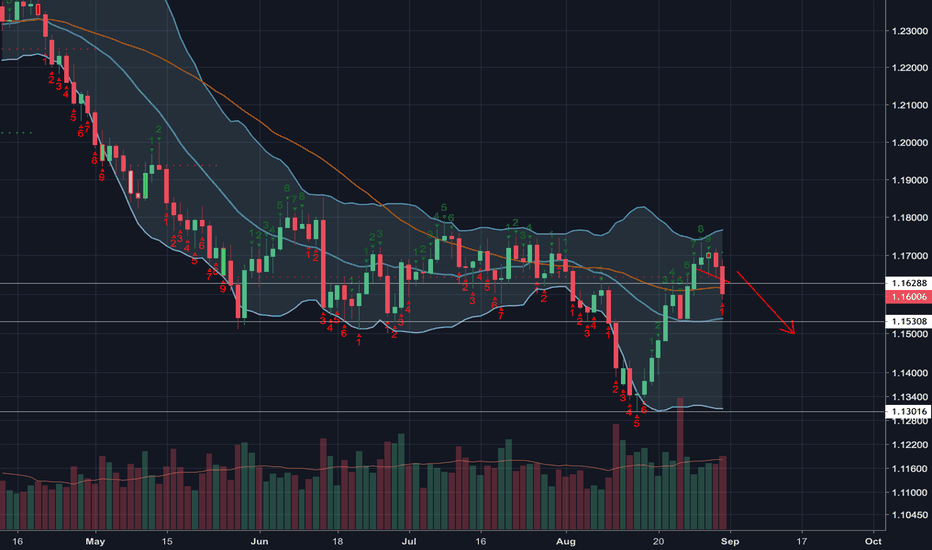Click the '20' date label in August
Image resolution: width=932 pixels, height=550 pixels.
coord(658,541)
